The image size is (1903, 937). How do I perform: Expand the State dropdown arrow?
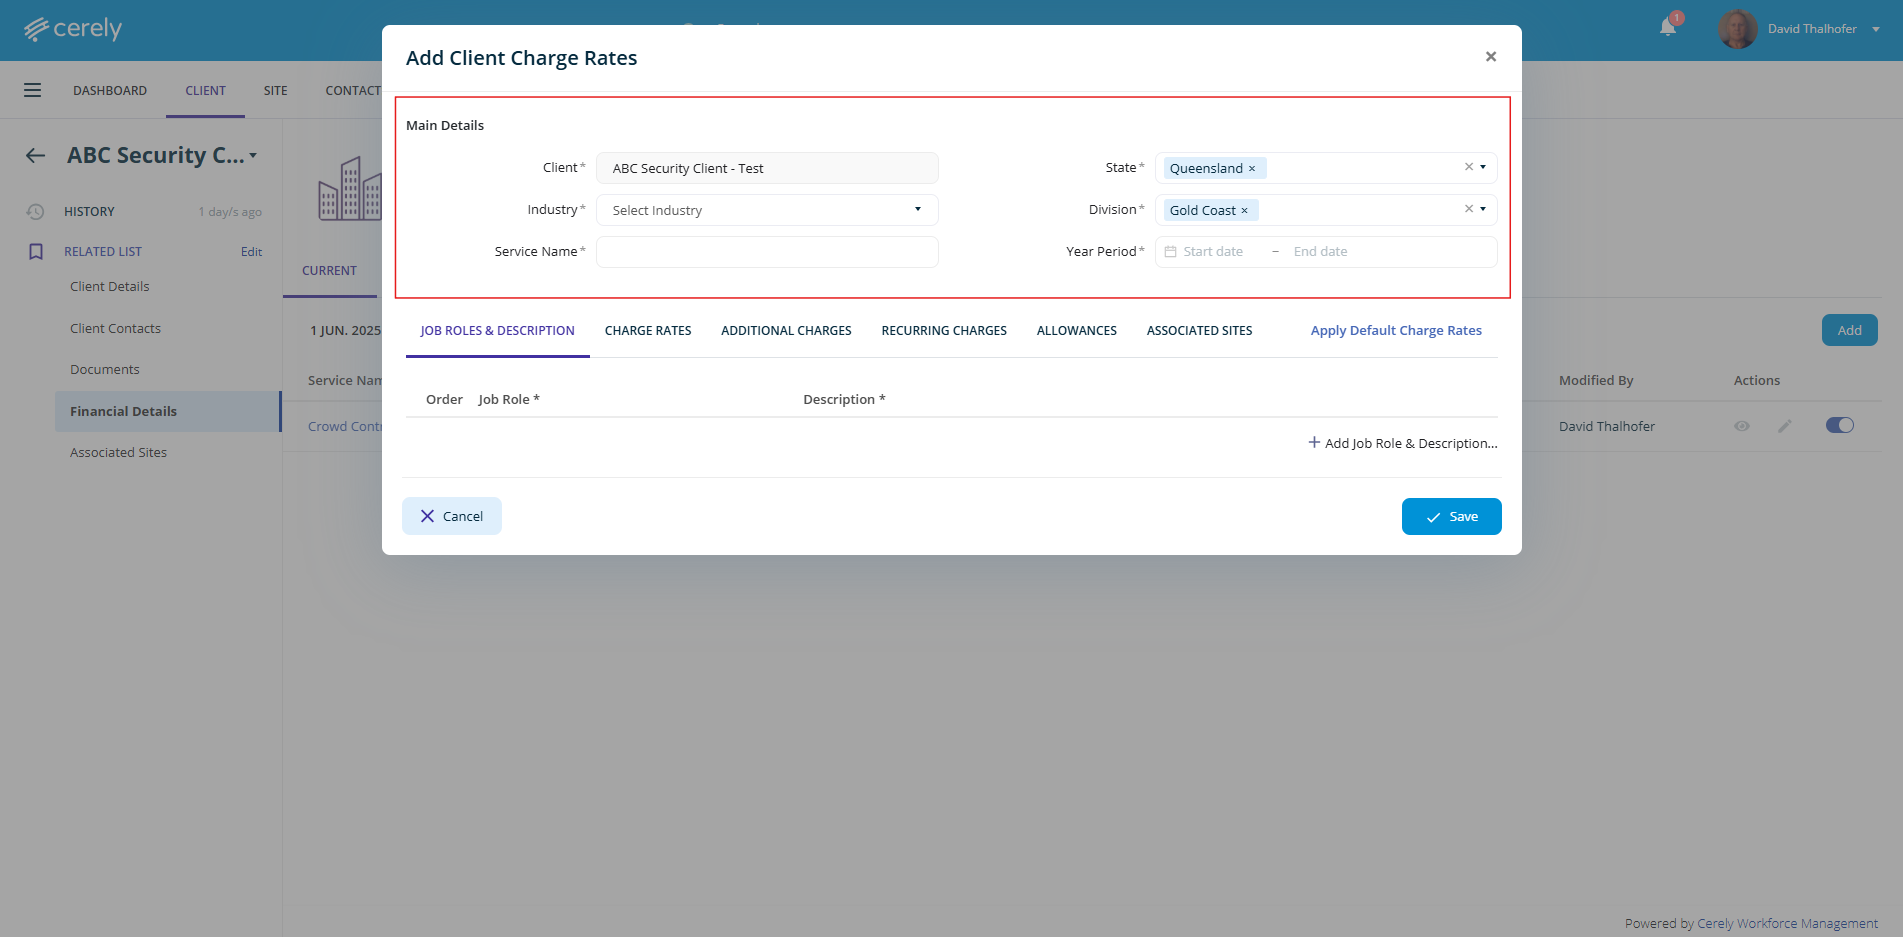tap(1483, 167)
